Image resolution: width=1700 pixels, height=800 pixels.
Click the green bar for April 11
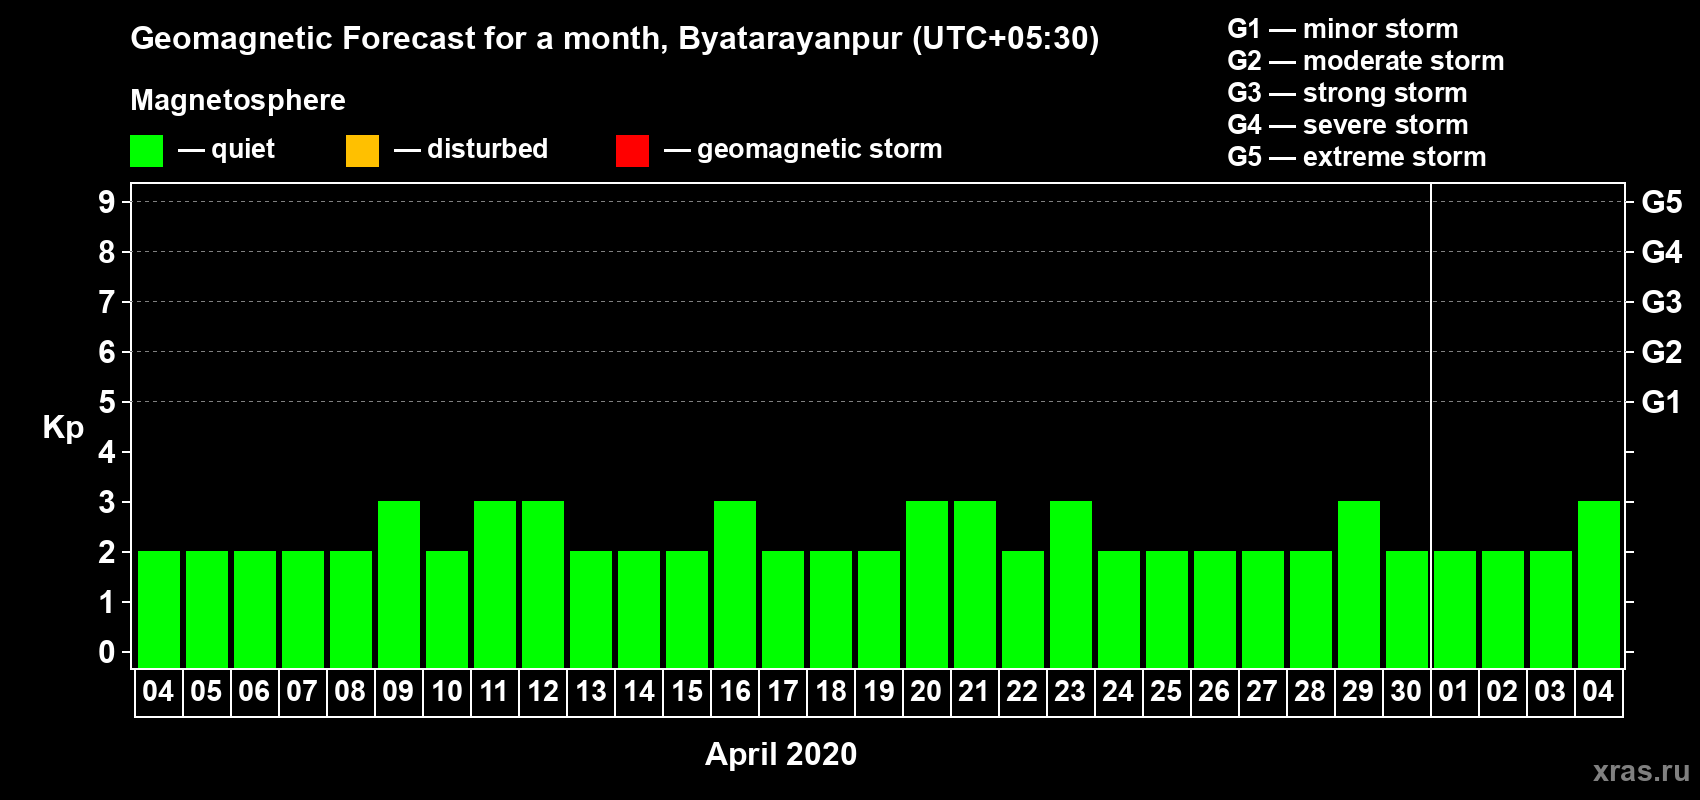(x=495, y=584)
